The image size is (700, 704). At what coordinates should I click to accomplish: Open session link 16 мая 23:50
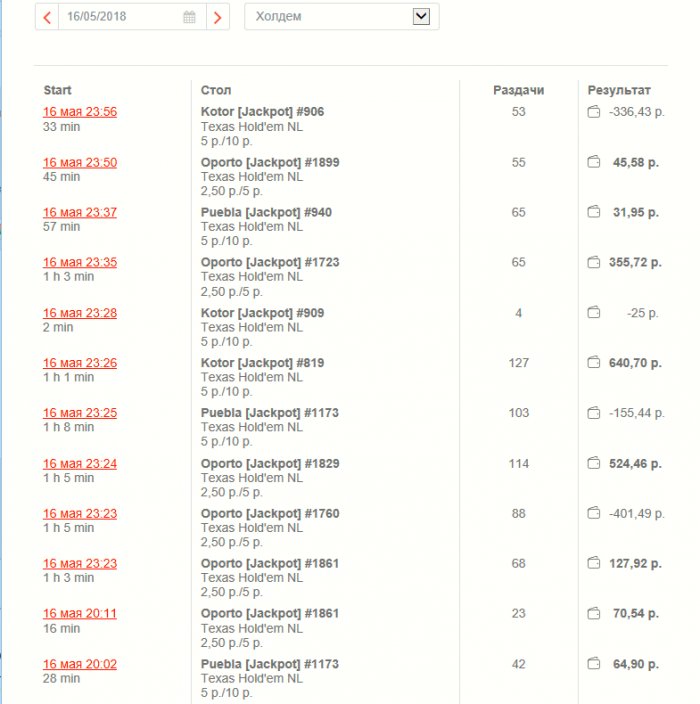point(80,163)
